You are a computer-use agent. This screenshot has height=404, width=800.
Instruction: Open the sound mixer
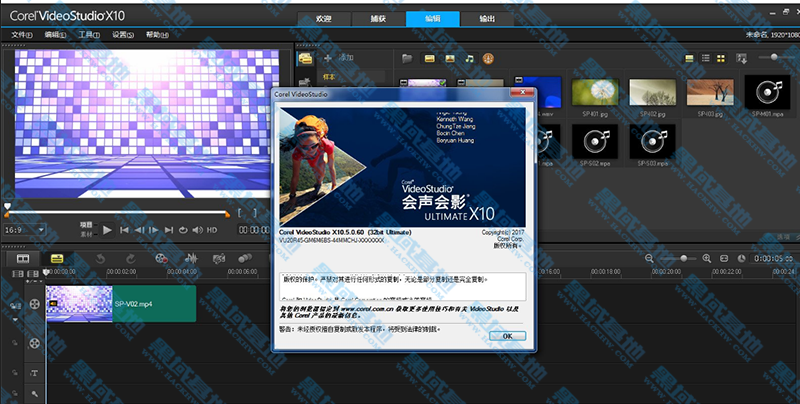[x=191, y=259]
